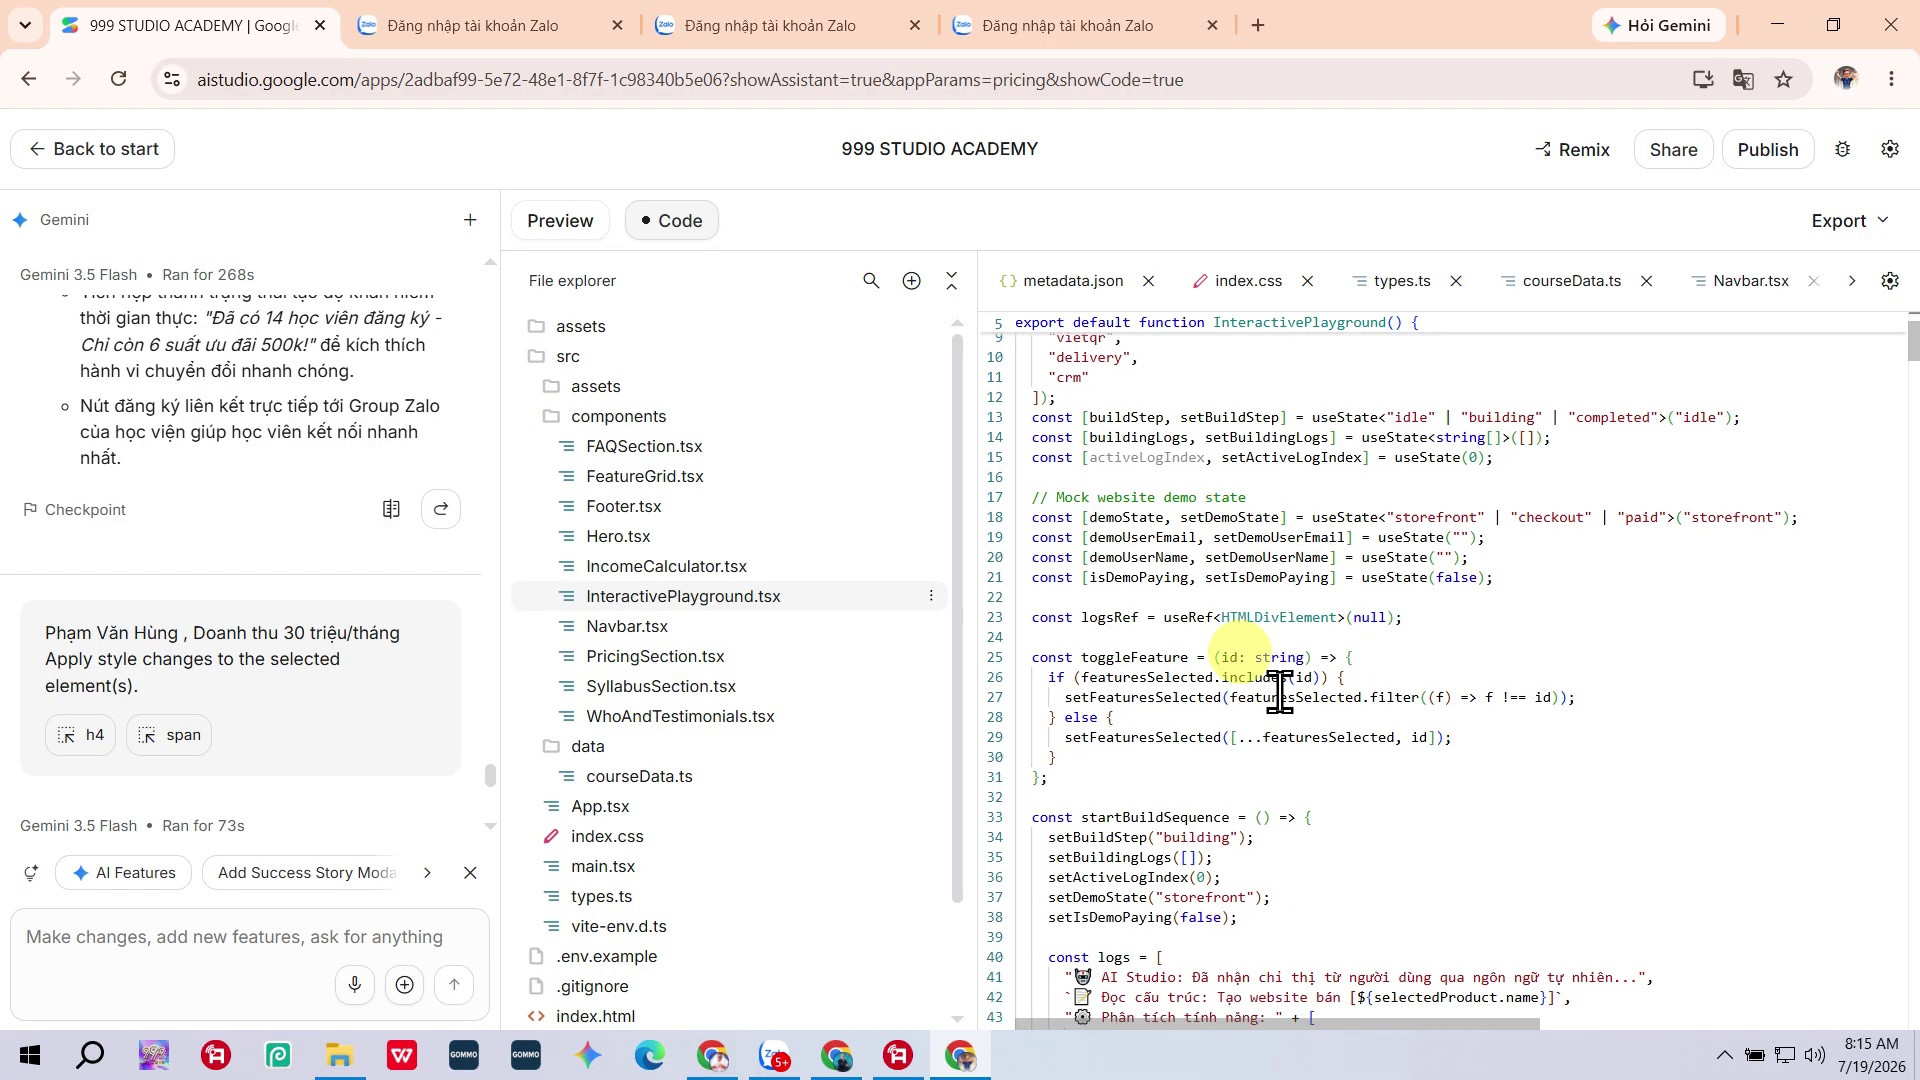This screenshot has height=1080, width=1920.
Task: Restore the checkpoint with arrow icon
Action: click(x=441, y=509)
